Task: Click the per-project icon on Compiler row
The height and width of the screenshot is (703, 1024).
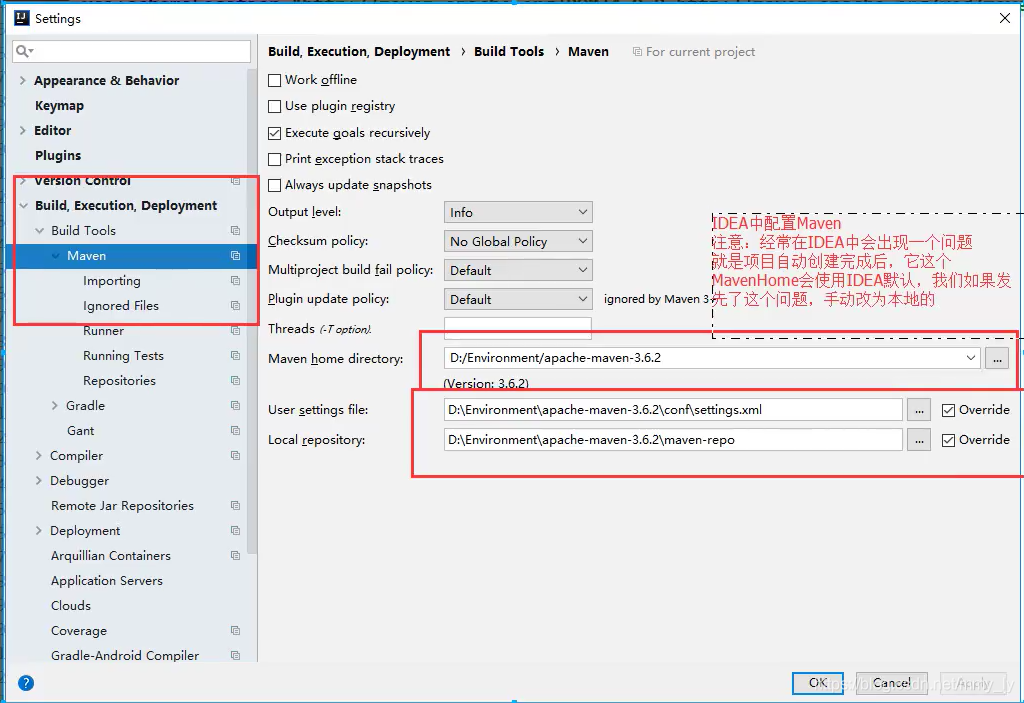Action: pyautogui.click(x=235, y=455)
